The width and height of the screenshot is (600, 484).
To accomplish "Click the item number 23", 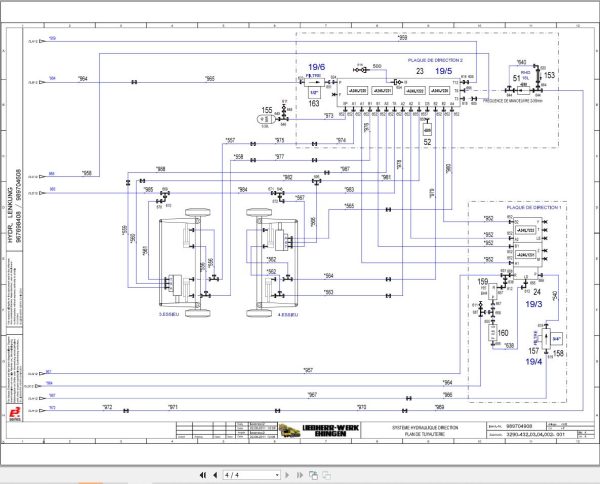I will pyautogui.click(x=420, y=71).
